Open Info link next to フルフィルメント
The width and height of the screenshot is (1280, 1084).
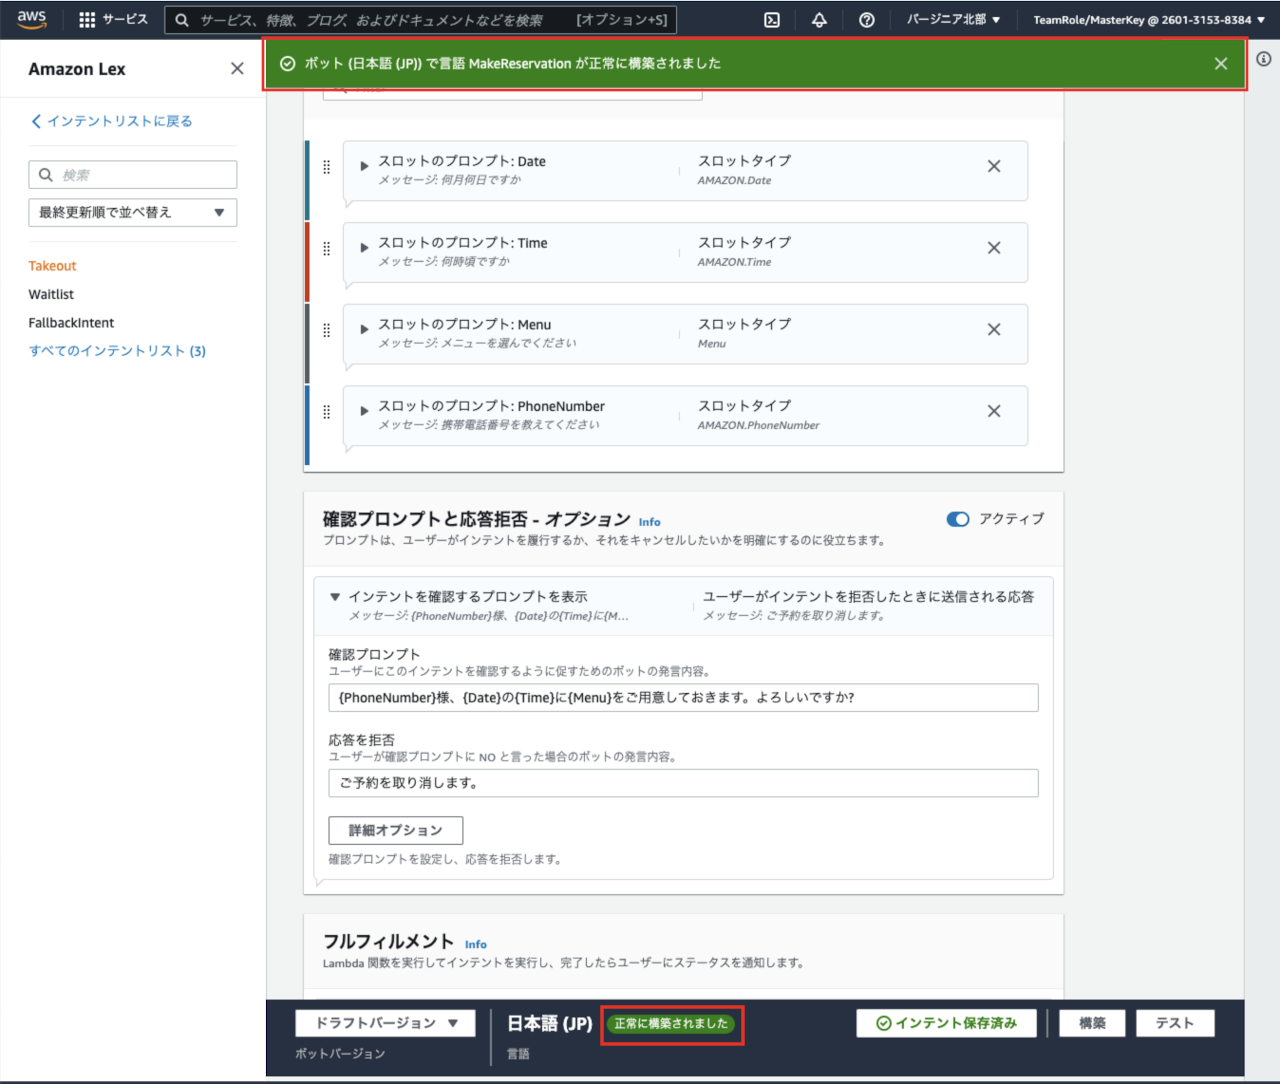point(476,944)
